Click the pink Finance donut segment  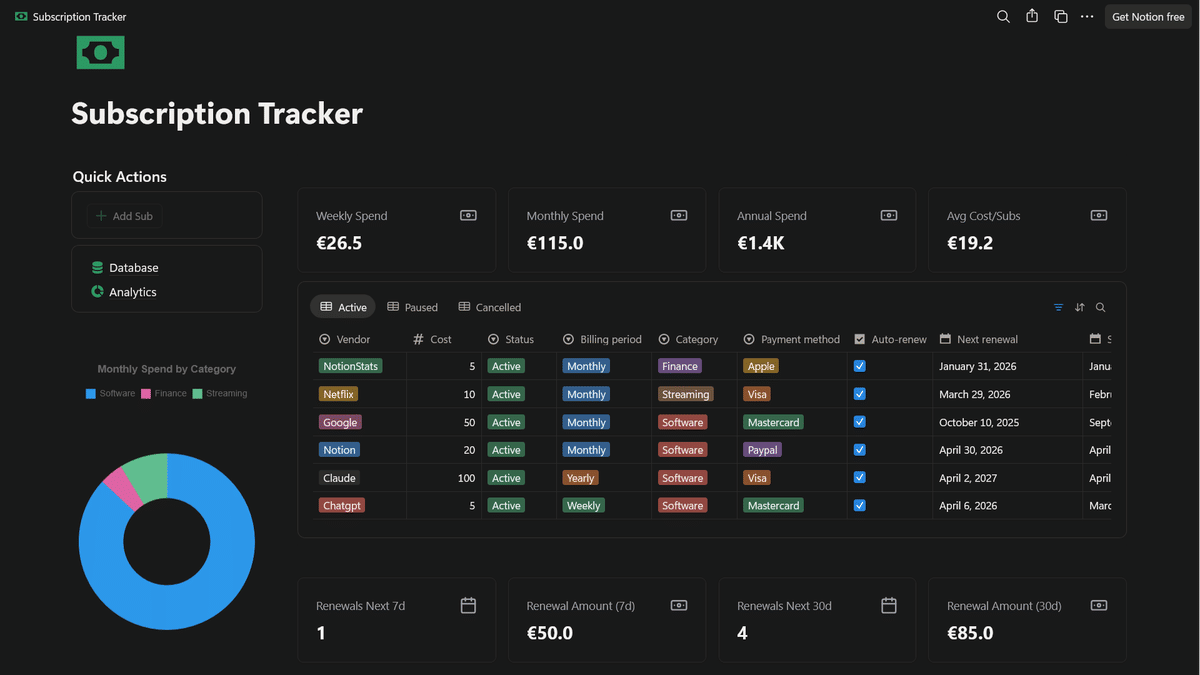point(125,488)
